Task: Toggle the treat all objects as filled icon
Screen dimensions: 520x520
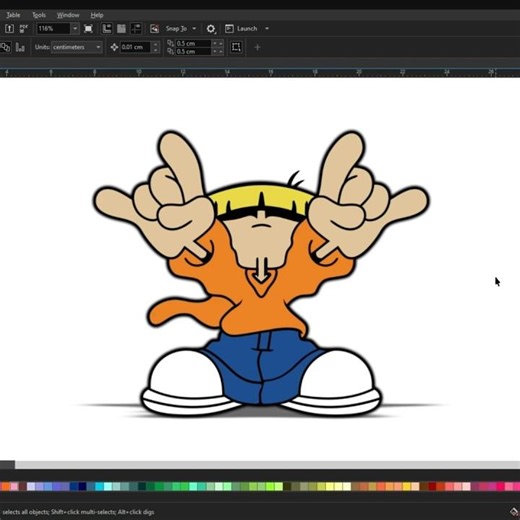Action: pyautogui.click(x=236, y=47)
